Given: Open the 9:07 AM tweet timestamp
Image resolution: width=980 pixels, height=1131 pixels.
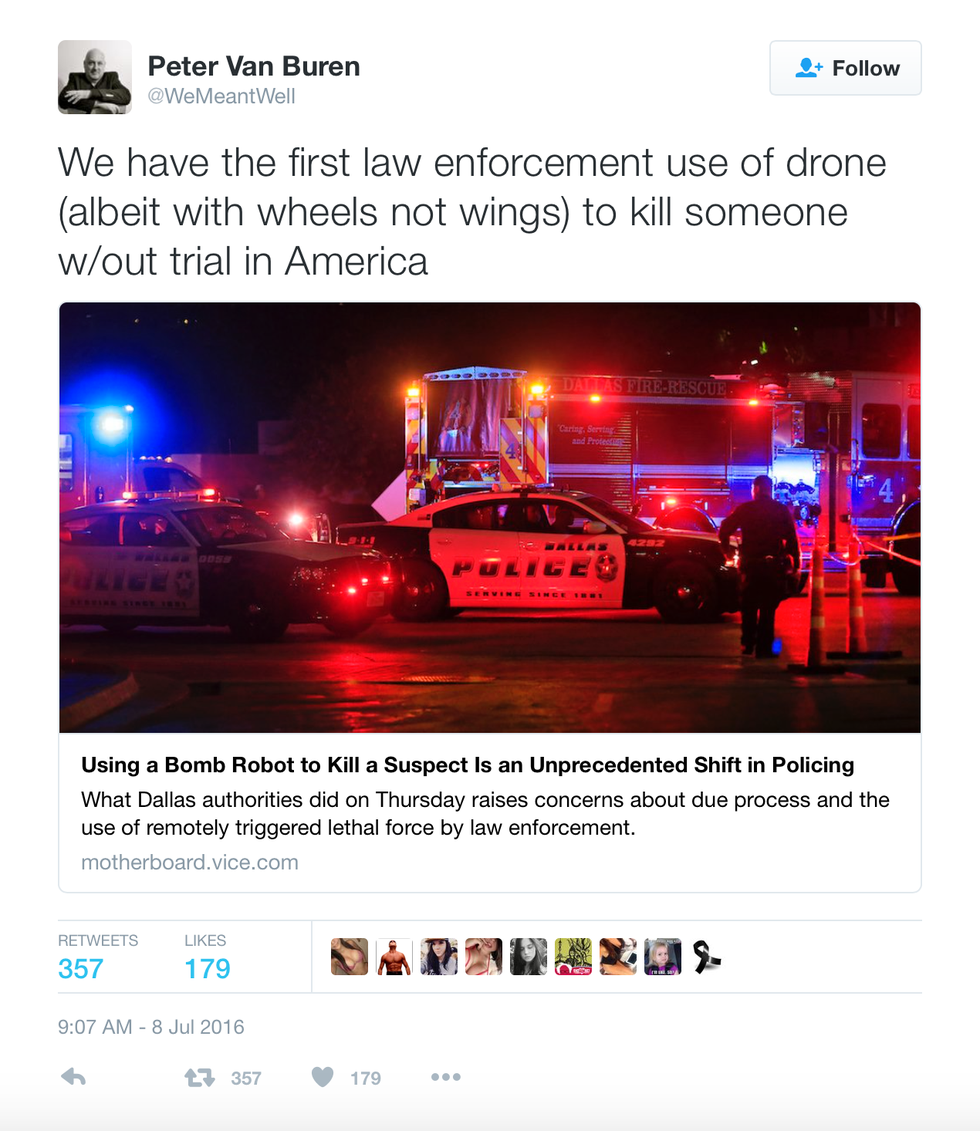Looking at the screenshot, I should [x=151, y=1026].
